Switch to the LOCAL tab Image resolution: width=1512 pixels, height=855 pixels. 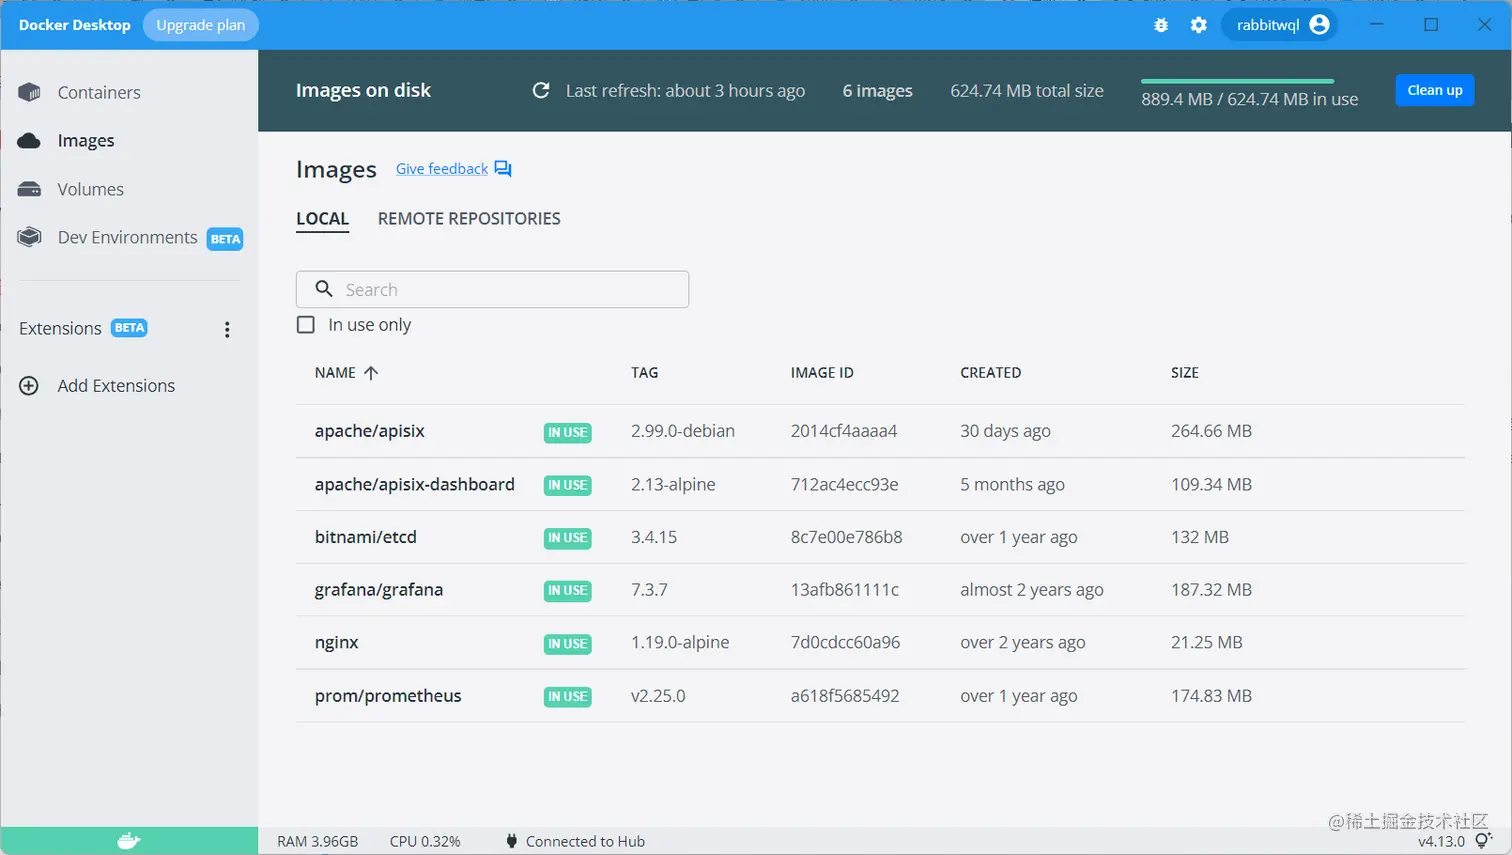pos(322,219)
